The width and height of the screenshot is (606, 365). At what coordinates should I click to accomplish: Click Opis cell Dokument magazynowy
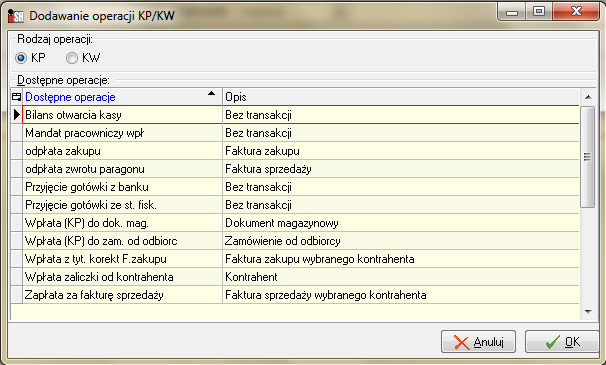click(401, 223)
